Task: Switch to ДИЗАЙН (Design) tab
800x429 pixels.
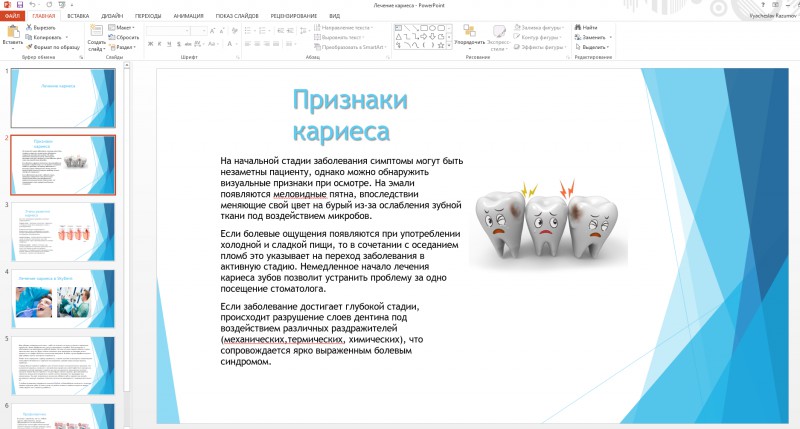Action: (112, 16)
